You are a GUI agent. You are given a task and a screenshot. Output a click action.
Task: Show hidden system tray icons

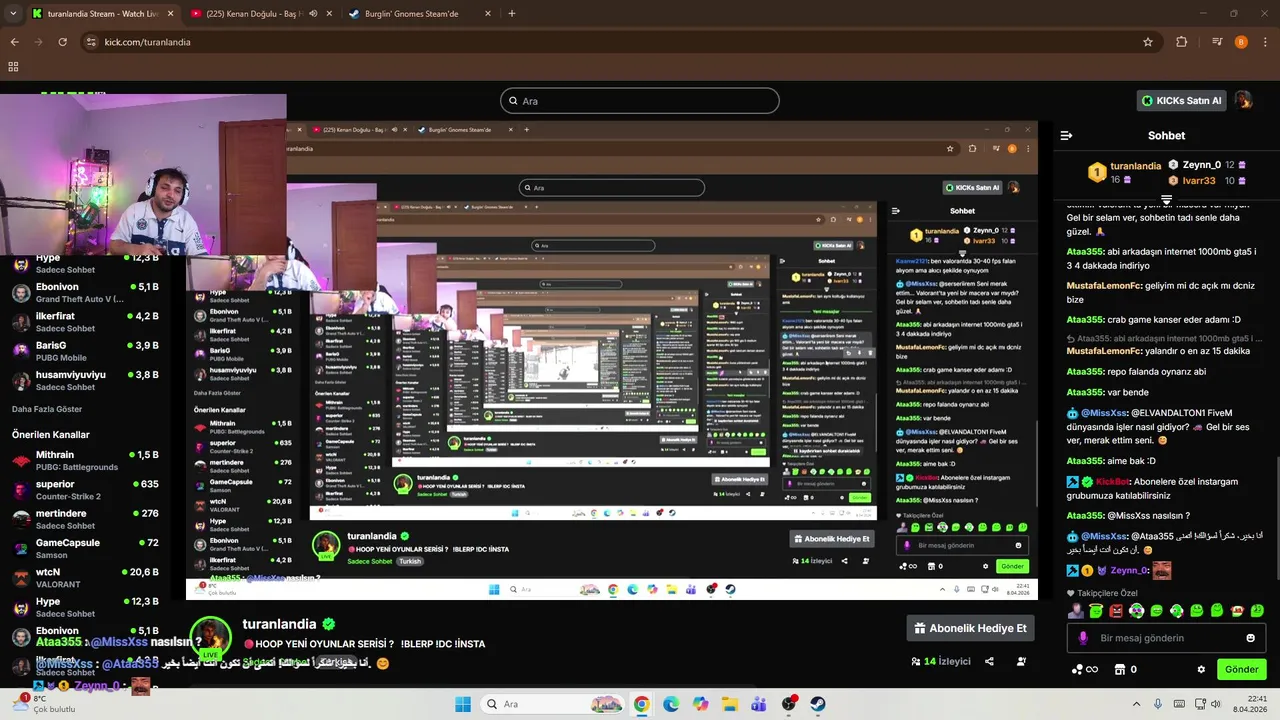[1137, 704]
